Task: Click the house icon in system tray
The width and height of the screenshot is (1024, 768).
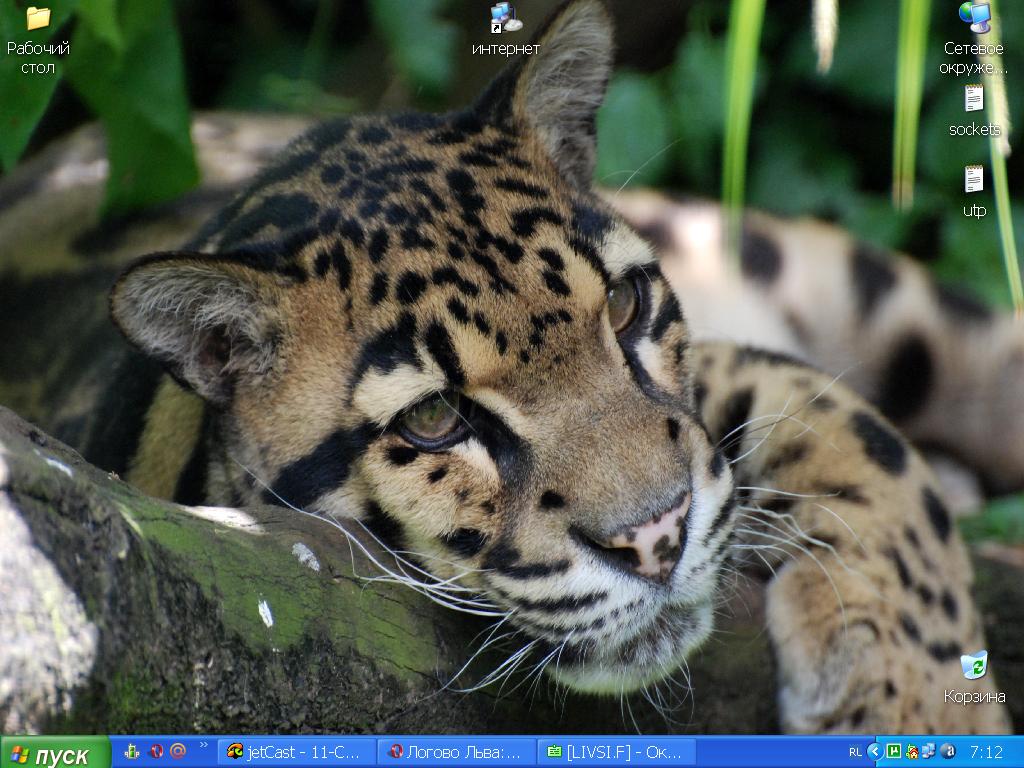Action: pos(912,751)
